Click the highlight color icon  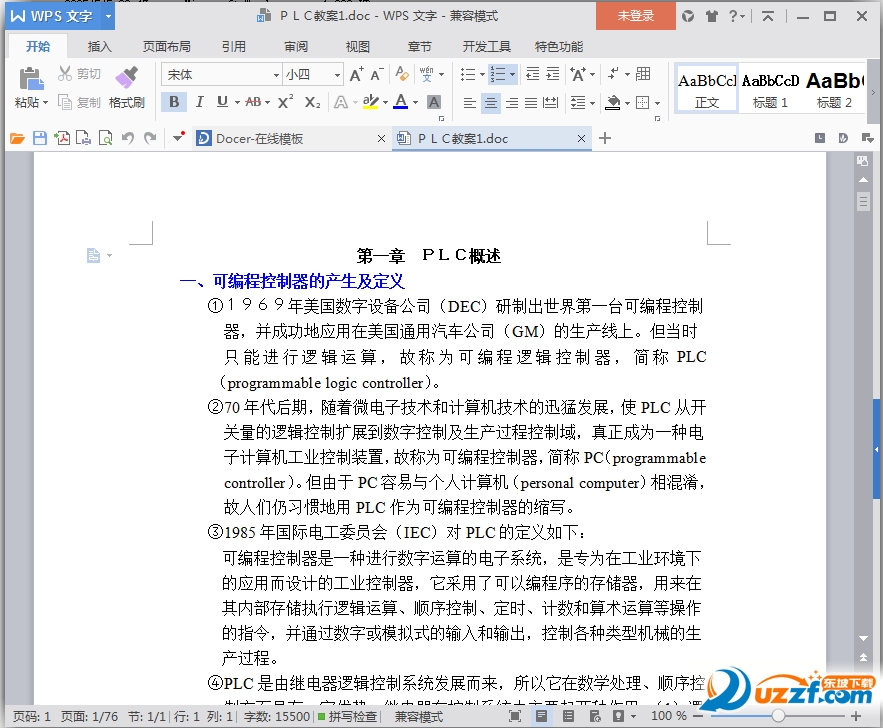[369, 102]
